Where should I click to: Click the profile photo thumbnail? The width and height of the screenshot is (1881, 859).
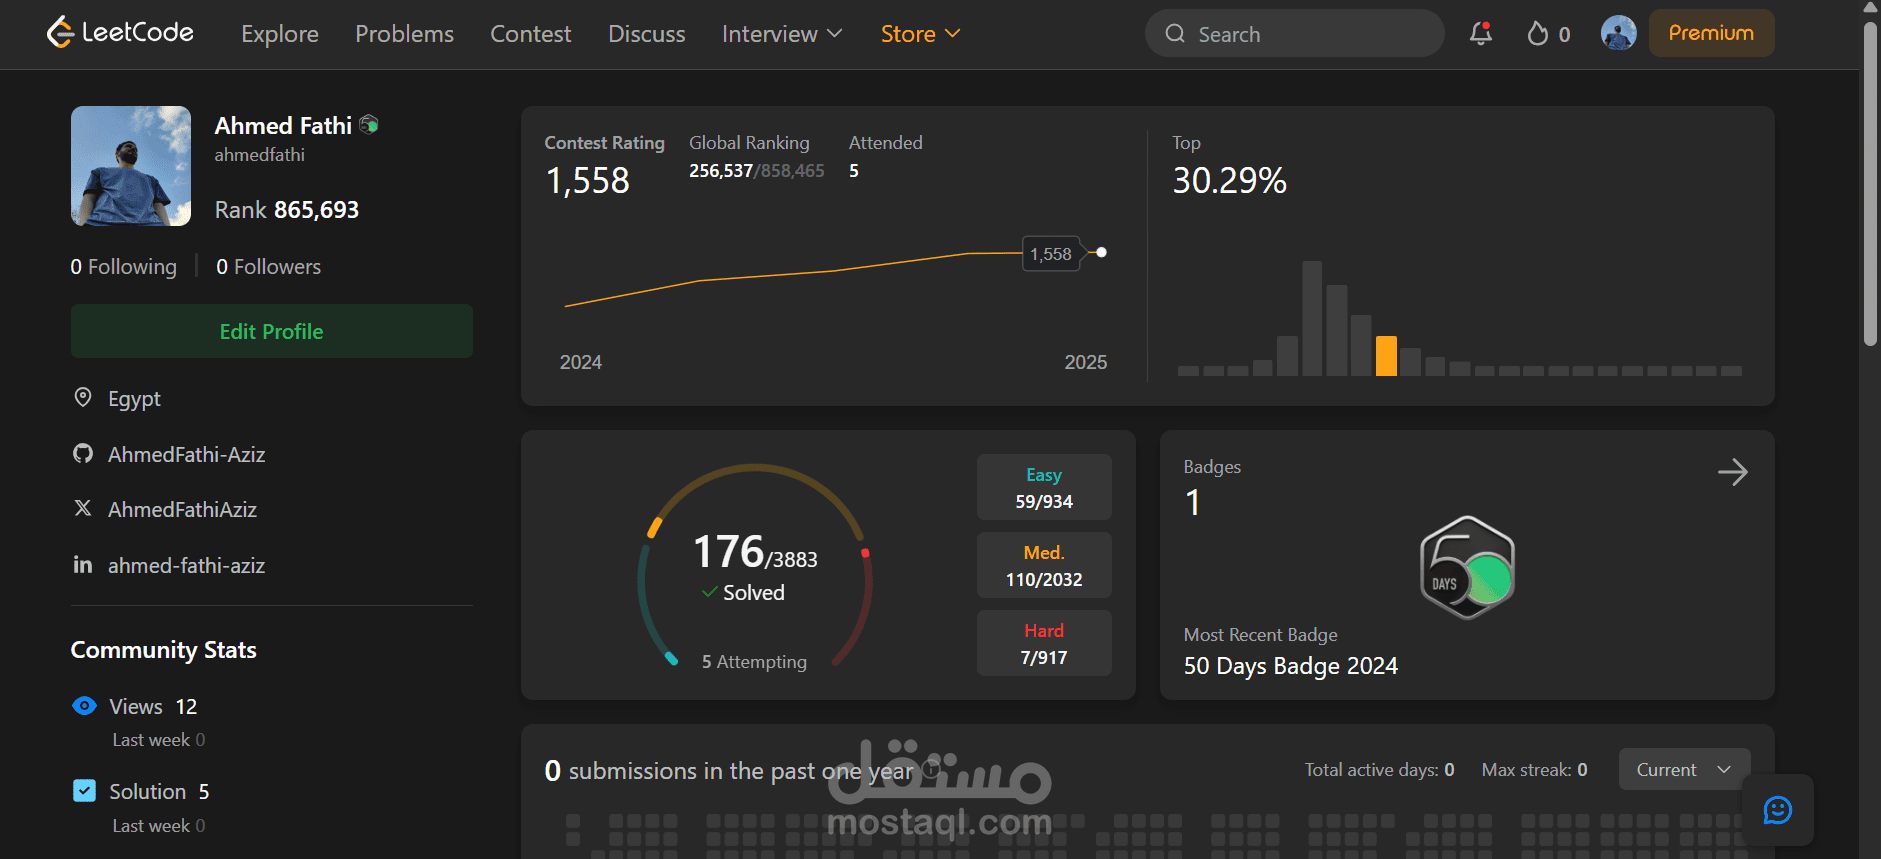131,166
